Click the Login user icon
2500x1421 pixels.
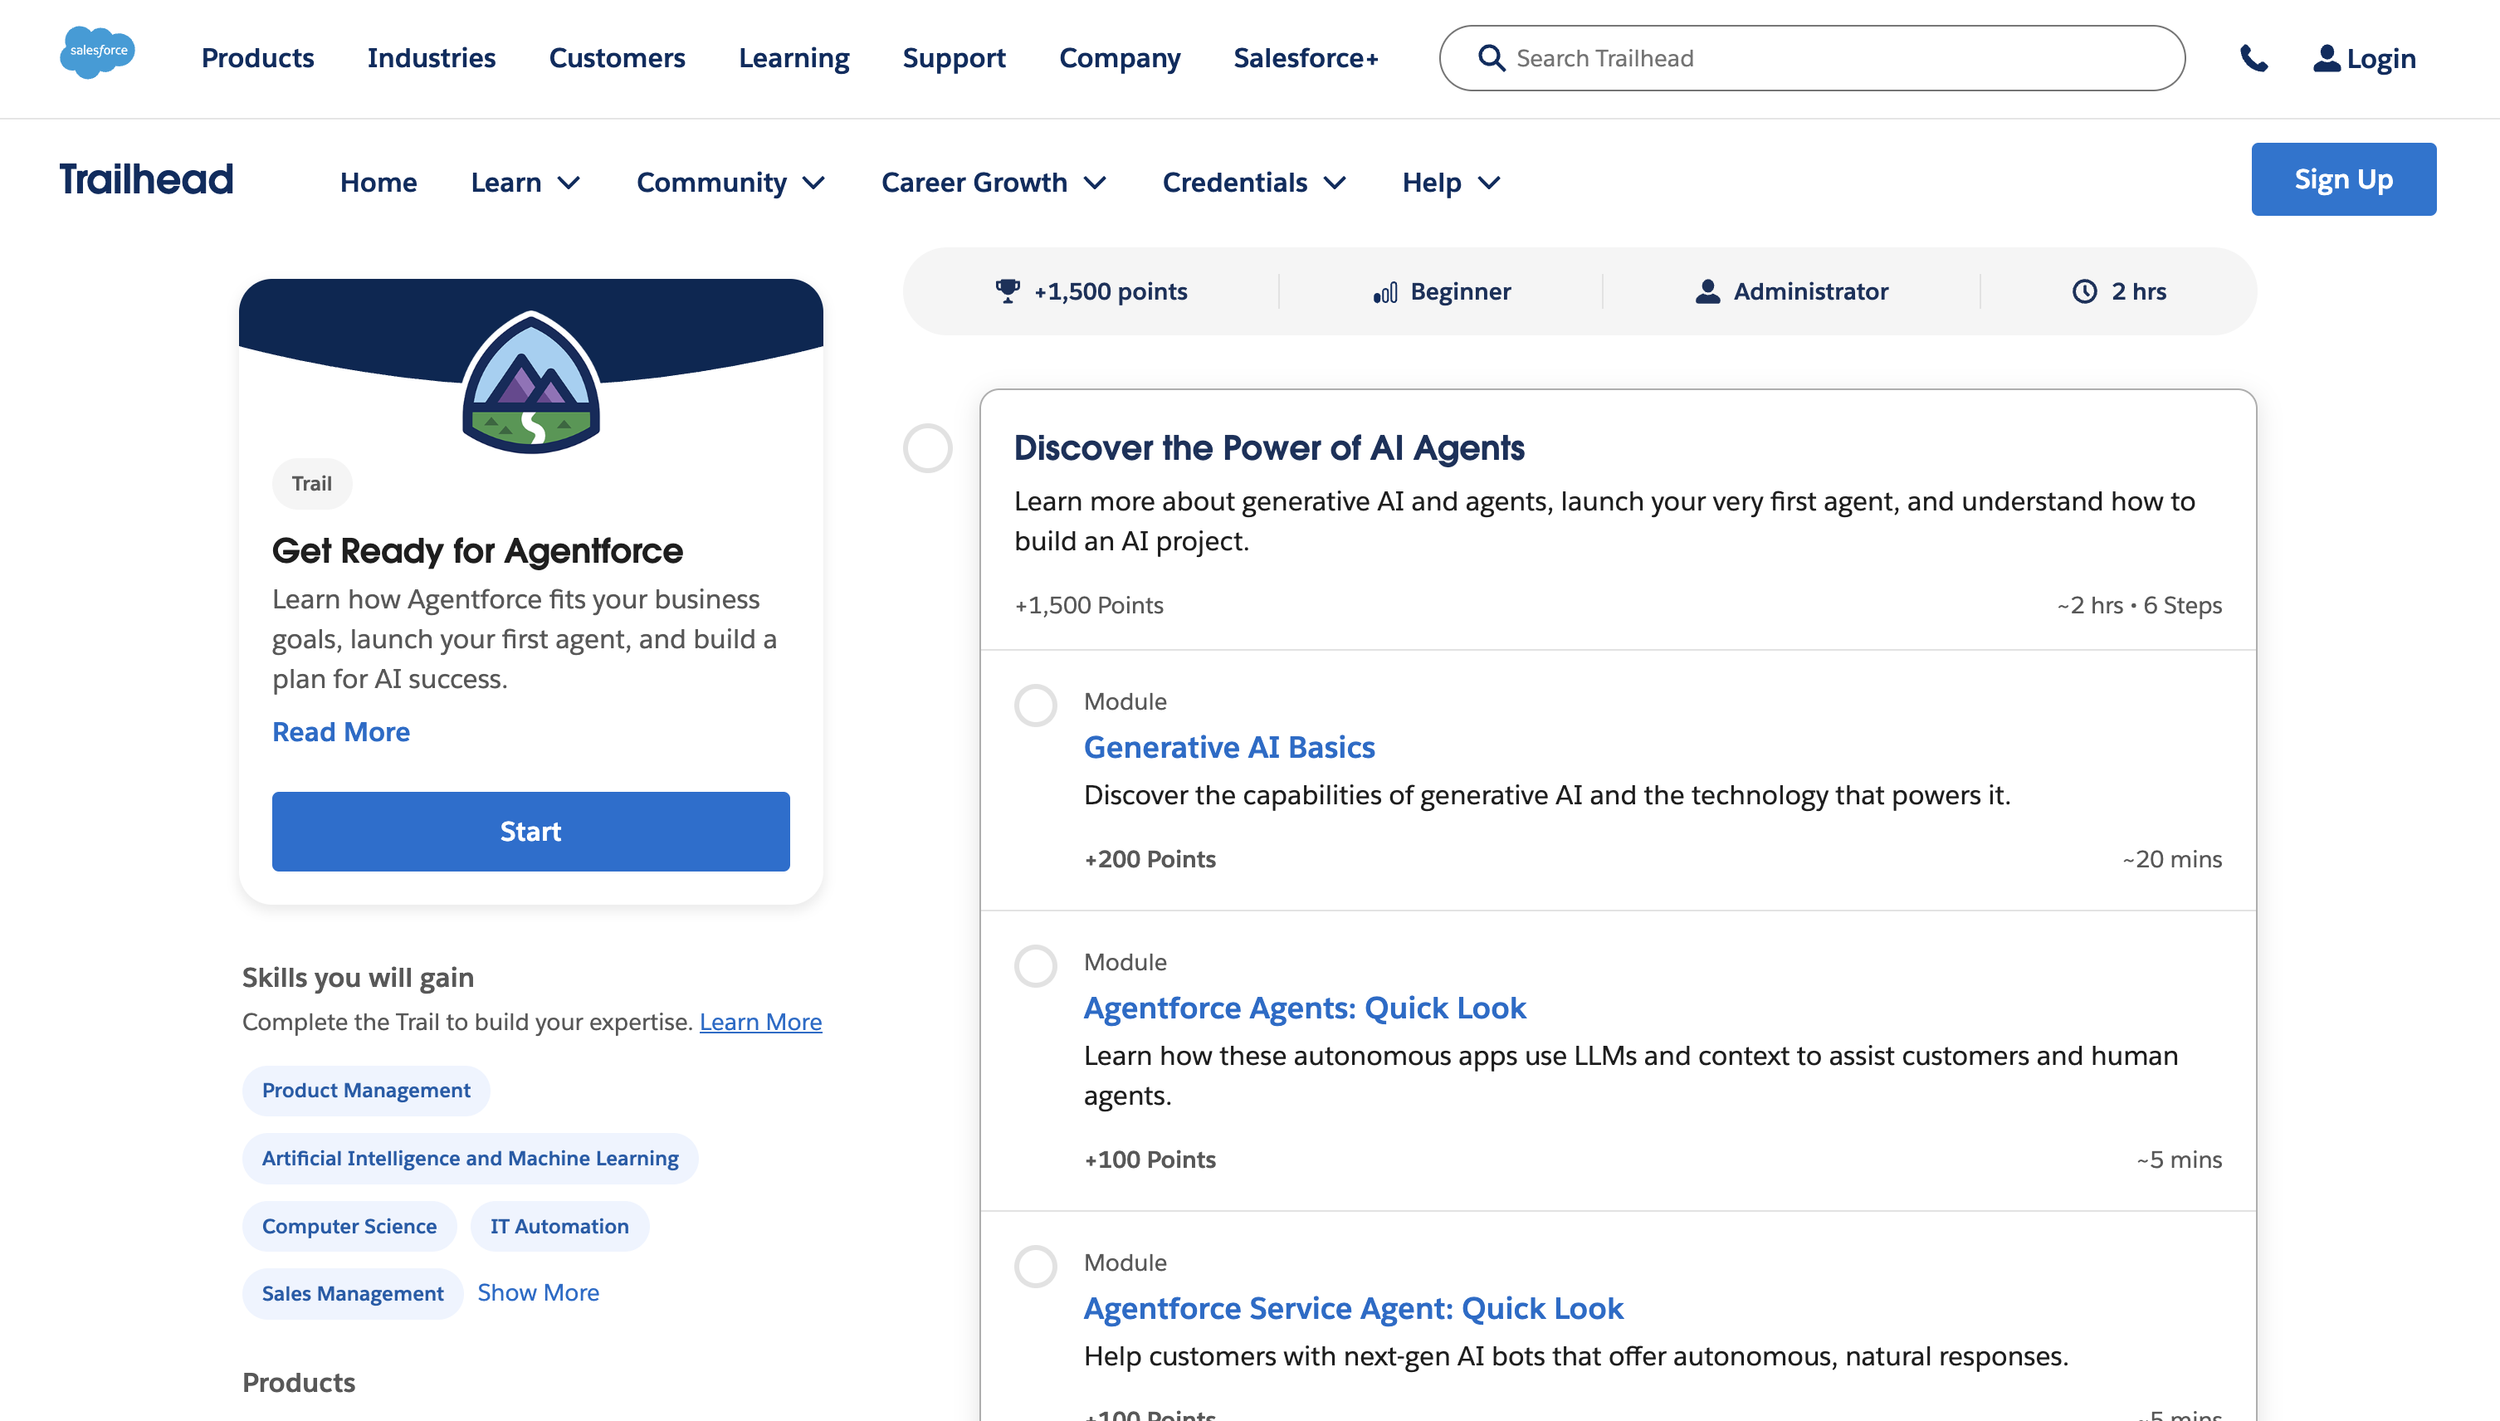point(2326,59)
